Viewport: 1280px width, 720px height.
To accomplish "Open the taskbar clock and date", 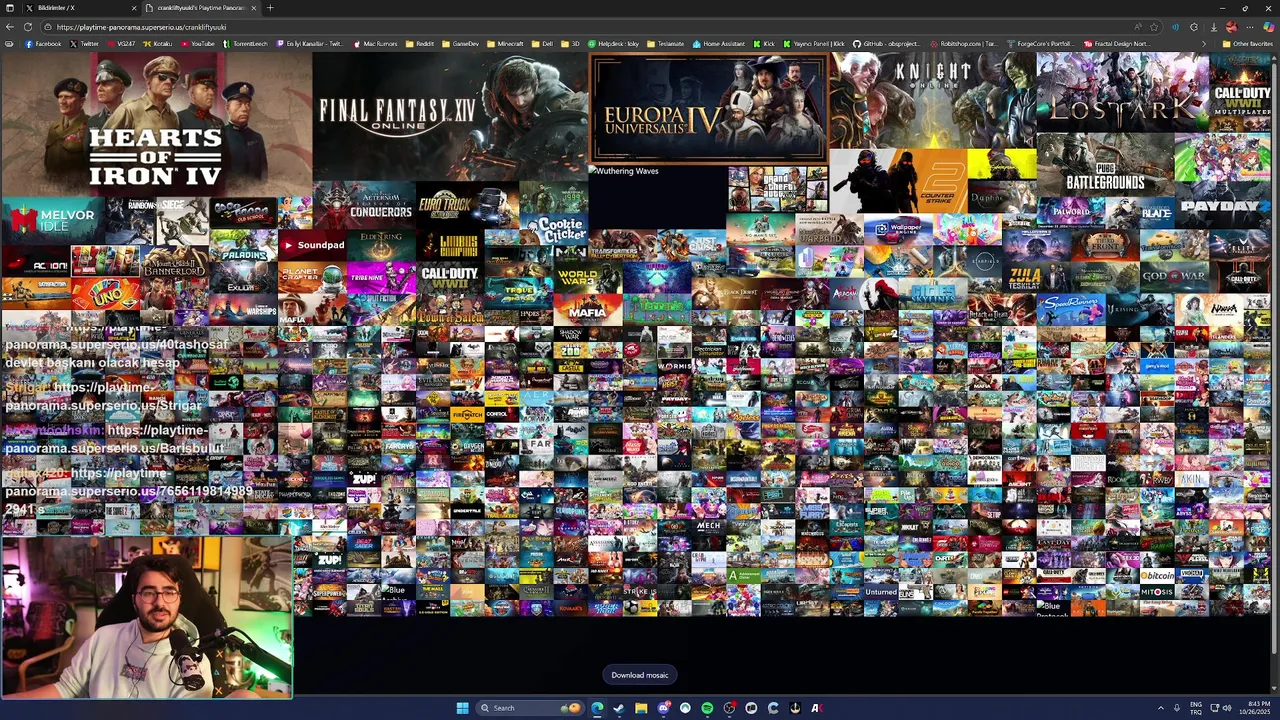I will coord(1254,708).
